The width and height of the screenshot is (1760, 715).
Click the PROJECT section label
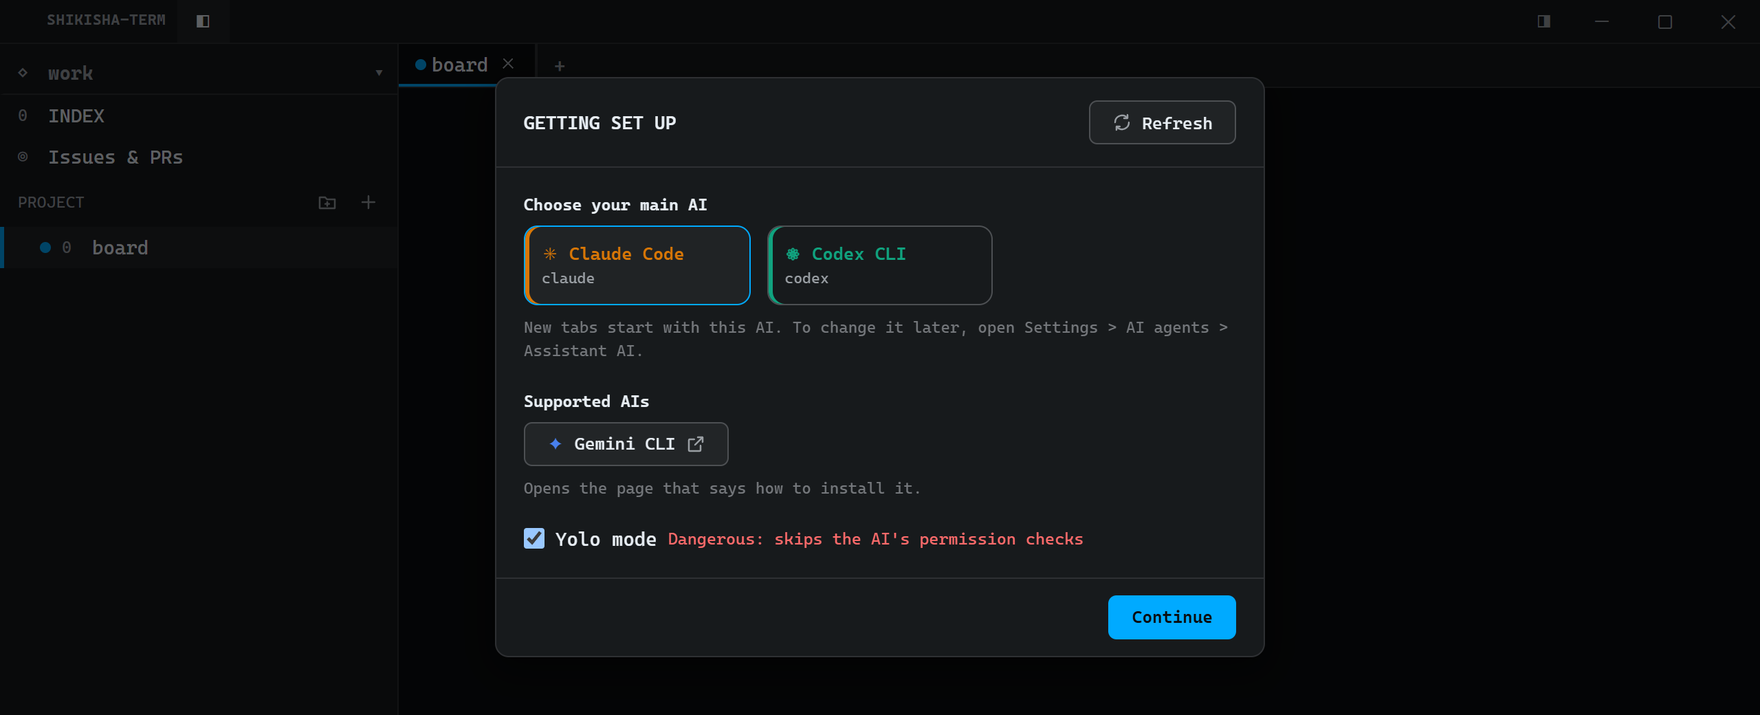51,202
